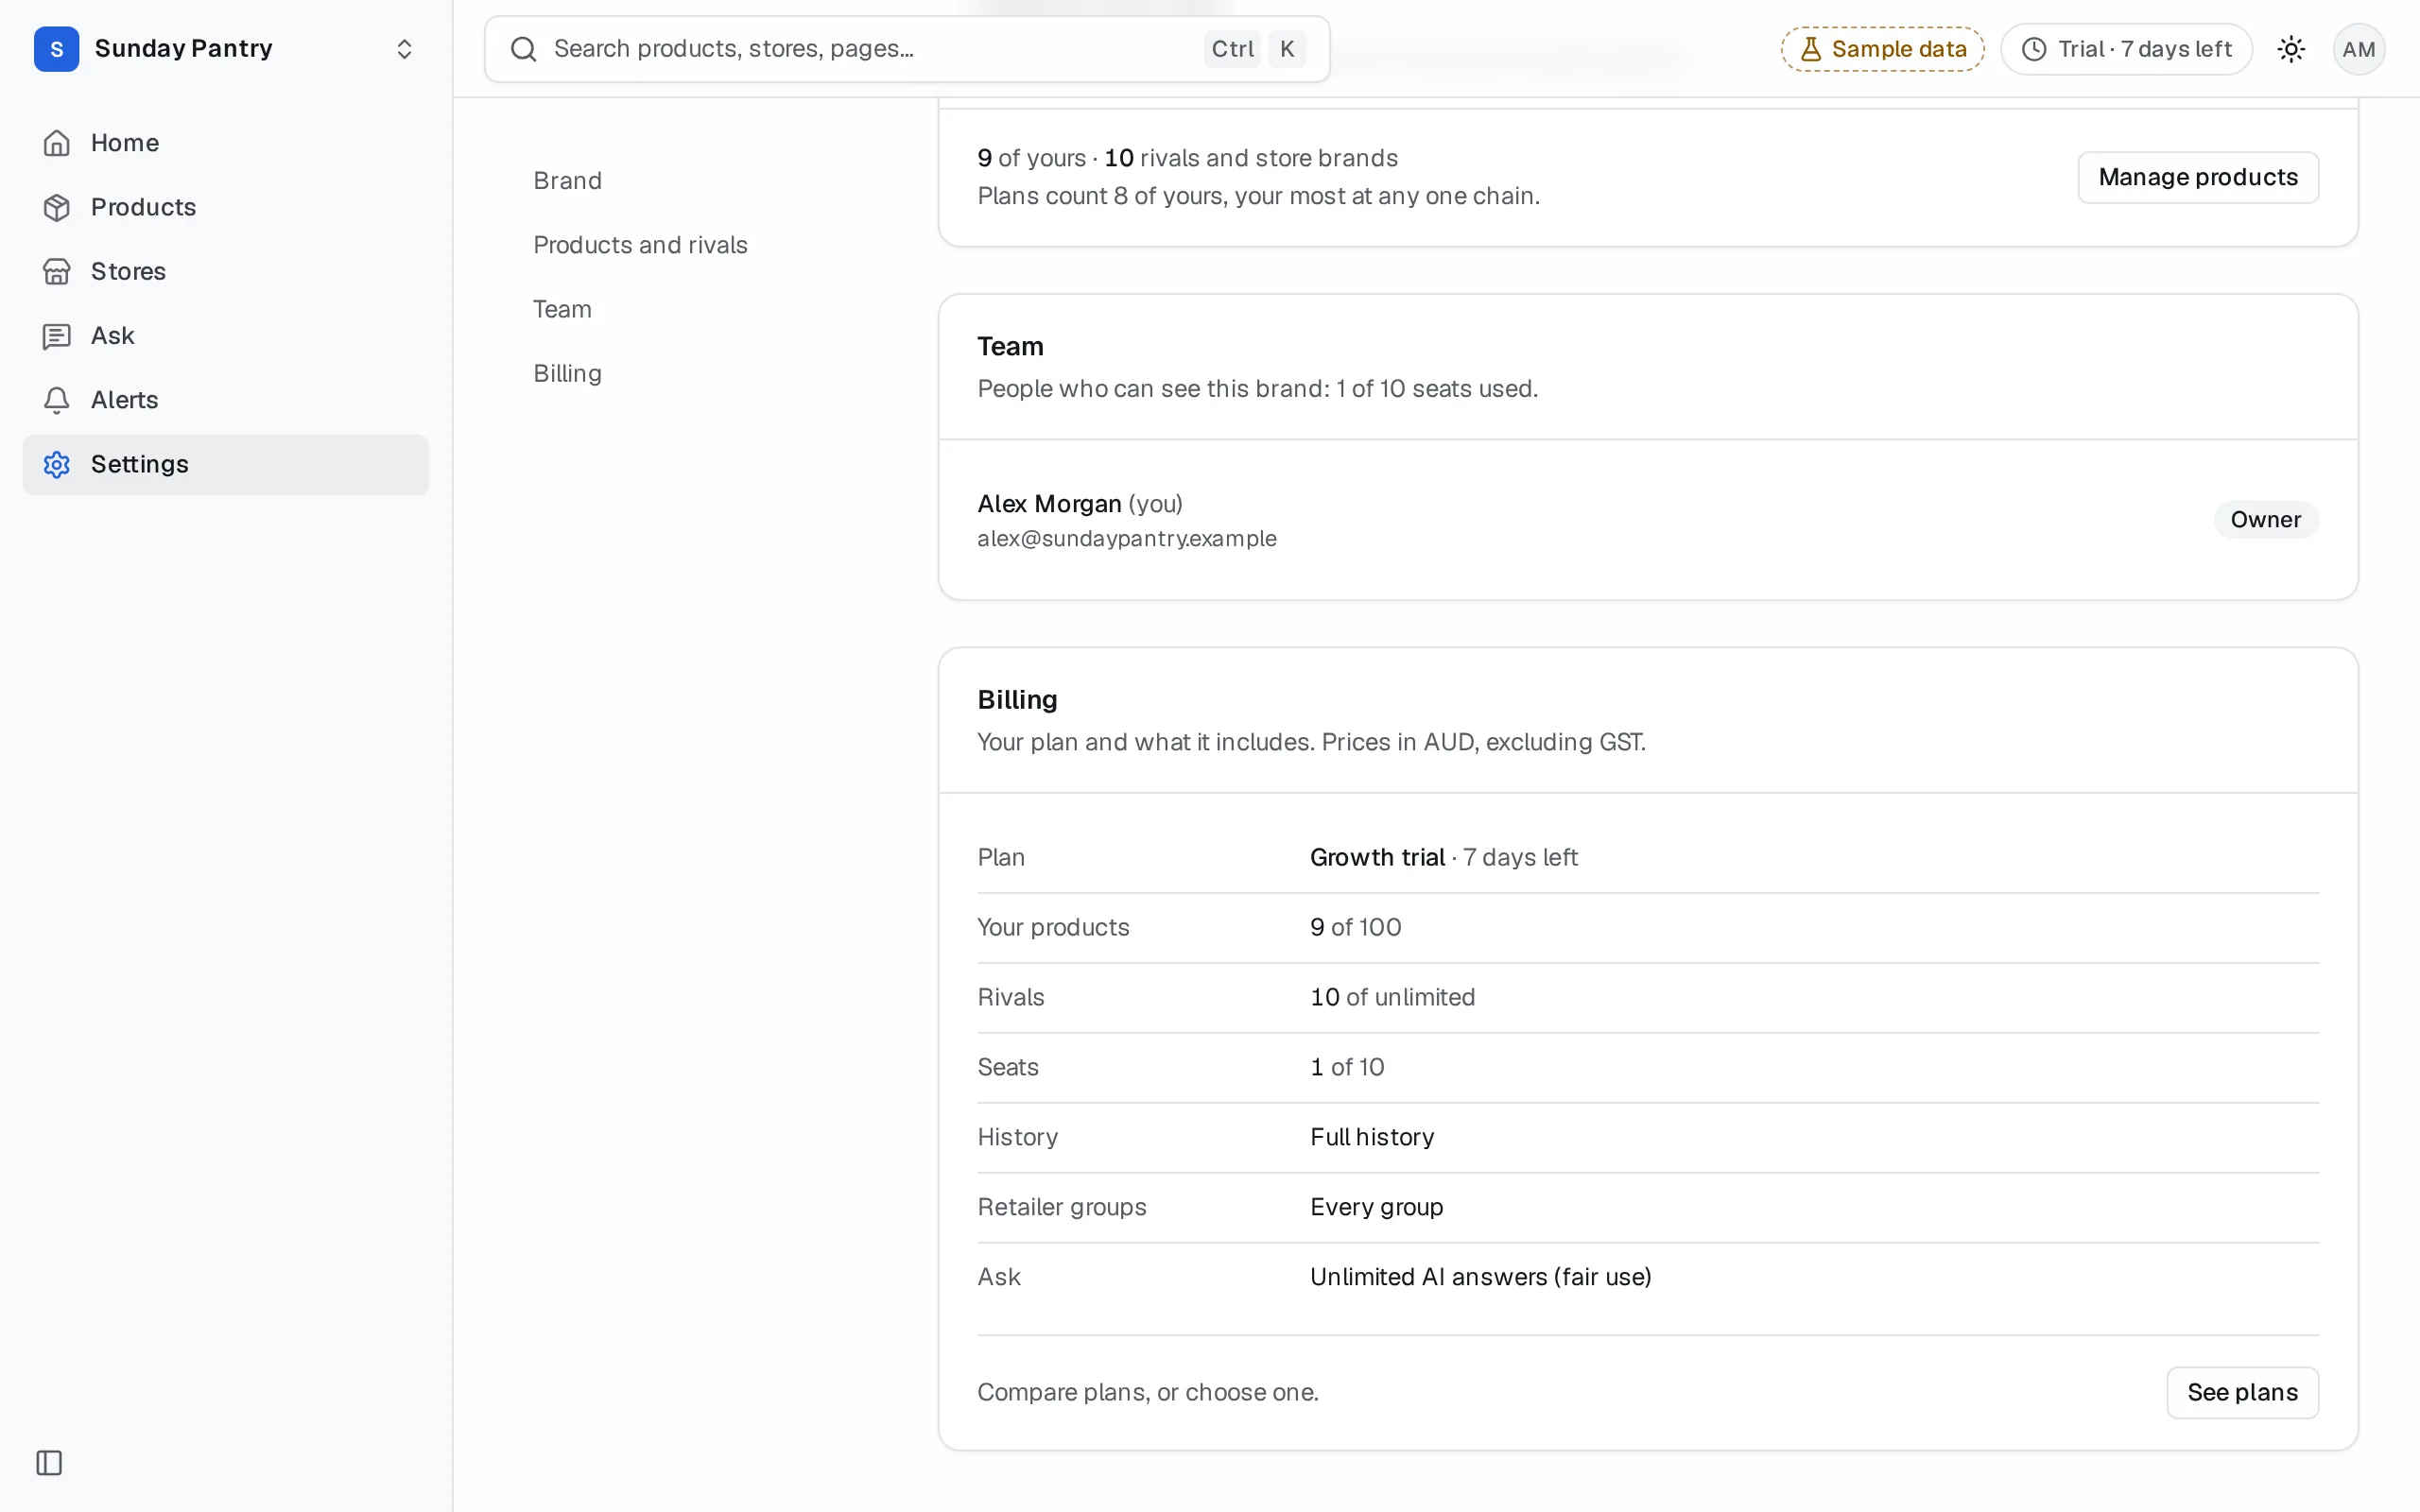Select Settings in the sidebar
This screenshot has height=1512, width=2420.
pos(226,464)
